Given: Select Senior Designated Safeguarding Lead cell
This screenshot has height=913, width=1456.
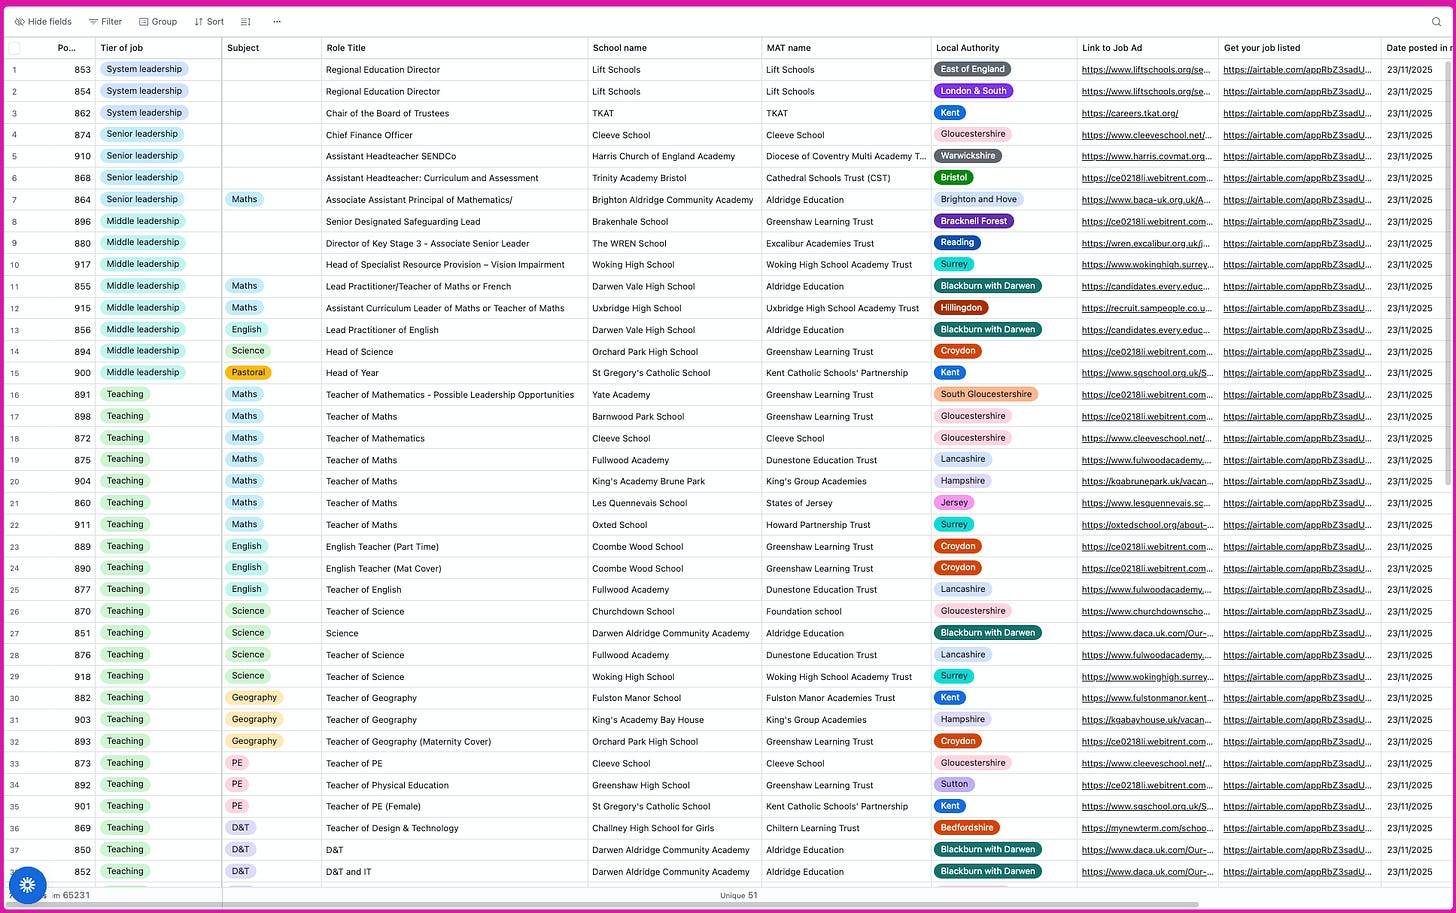Looking at the screenshot, I should point(454,222).
